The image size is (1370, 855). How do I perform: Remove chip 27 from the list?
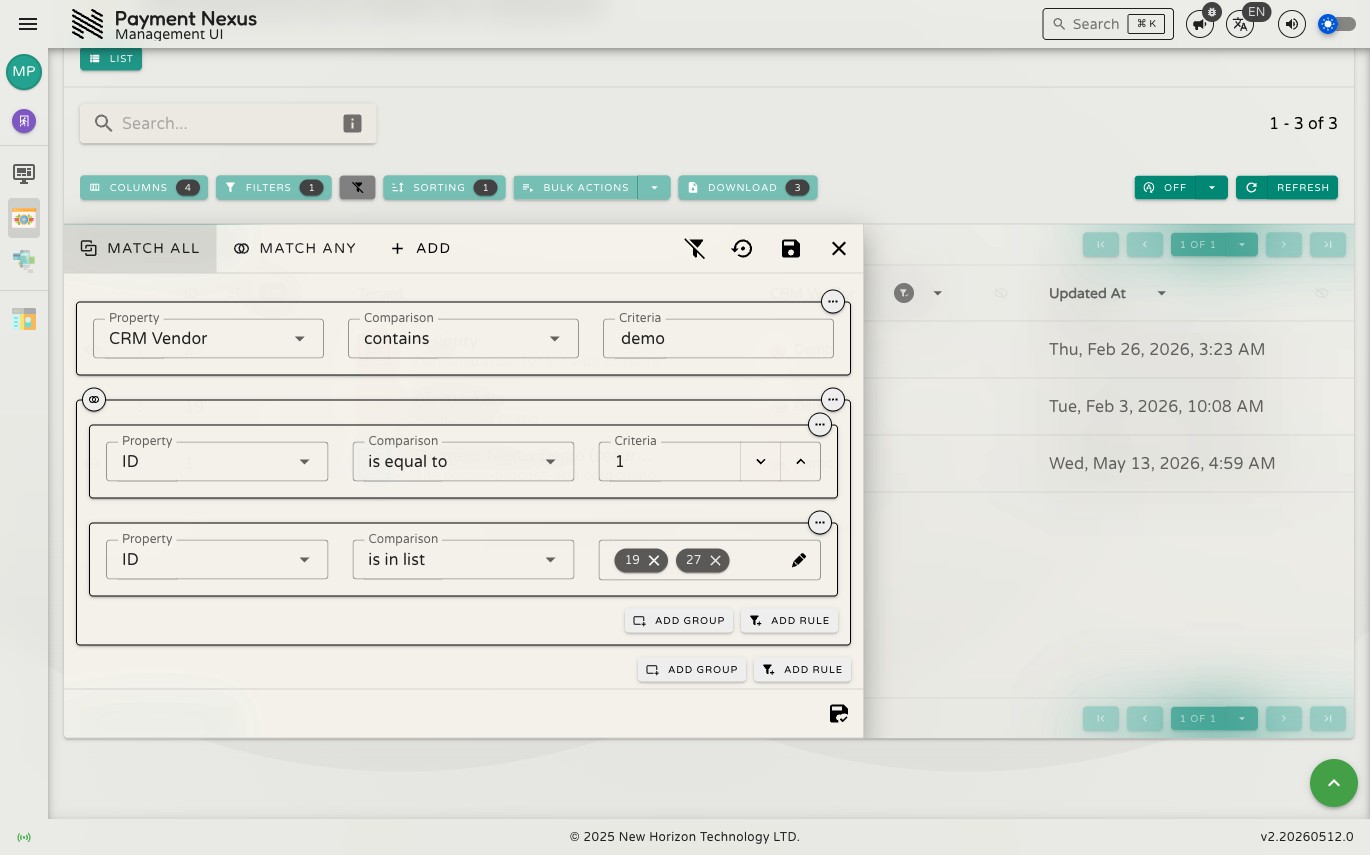[x=715, y=560]
